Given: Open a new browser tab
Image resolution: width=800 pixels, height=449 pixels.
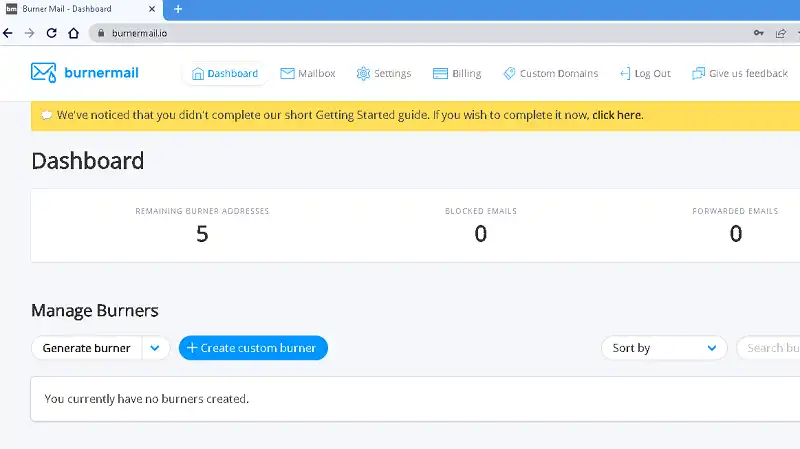Looking at the screenshot, I should pyautogui.click(x=178, y=9).
